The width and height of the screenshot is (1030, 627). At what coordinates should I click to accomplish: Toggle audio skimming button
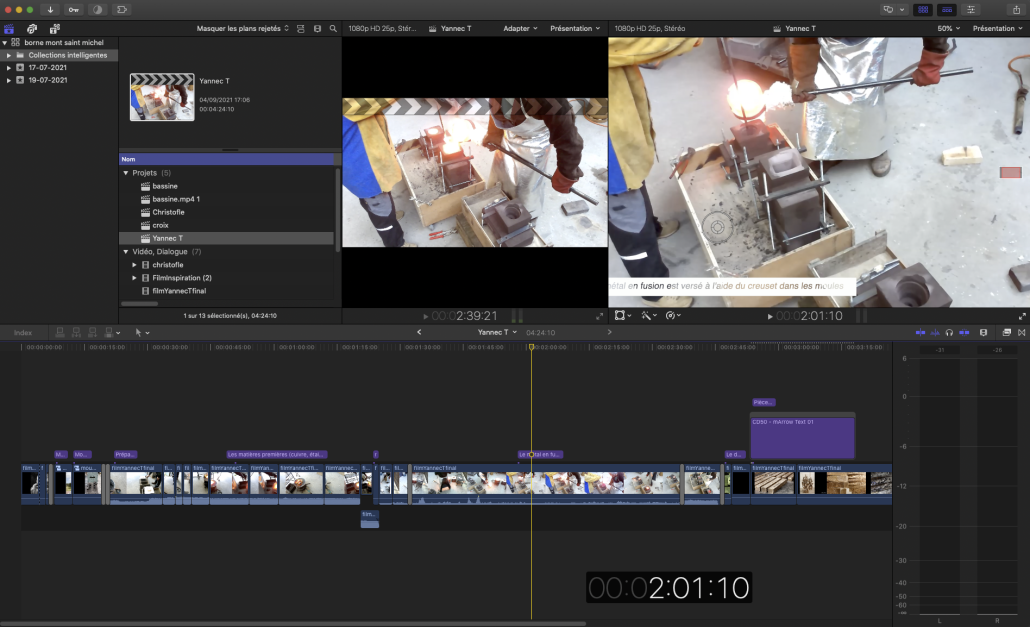935,333
